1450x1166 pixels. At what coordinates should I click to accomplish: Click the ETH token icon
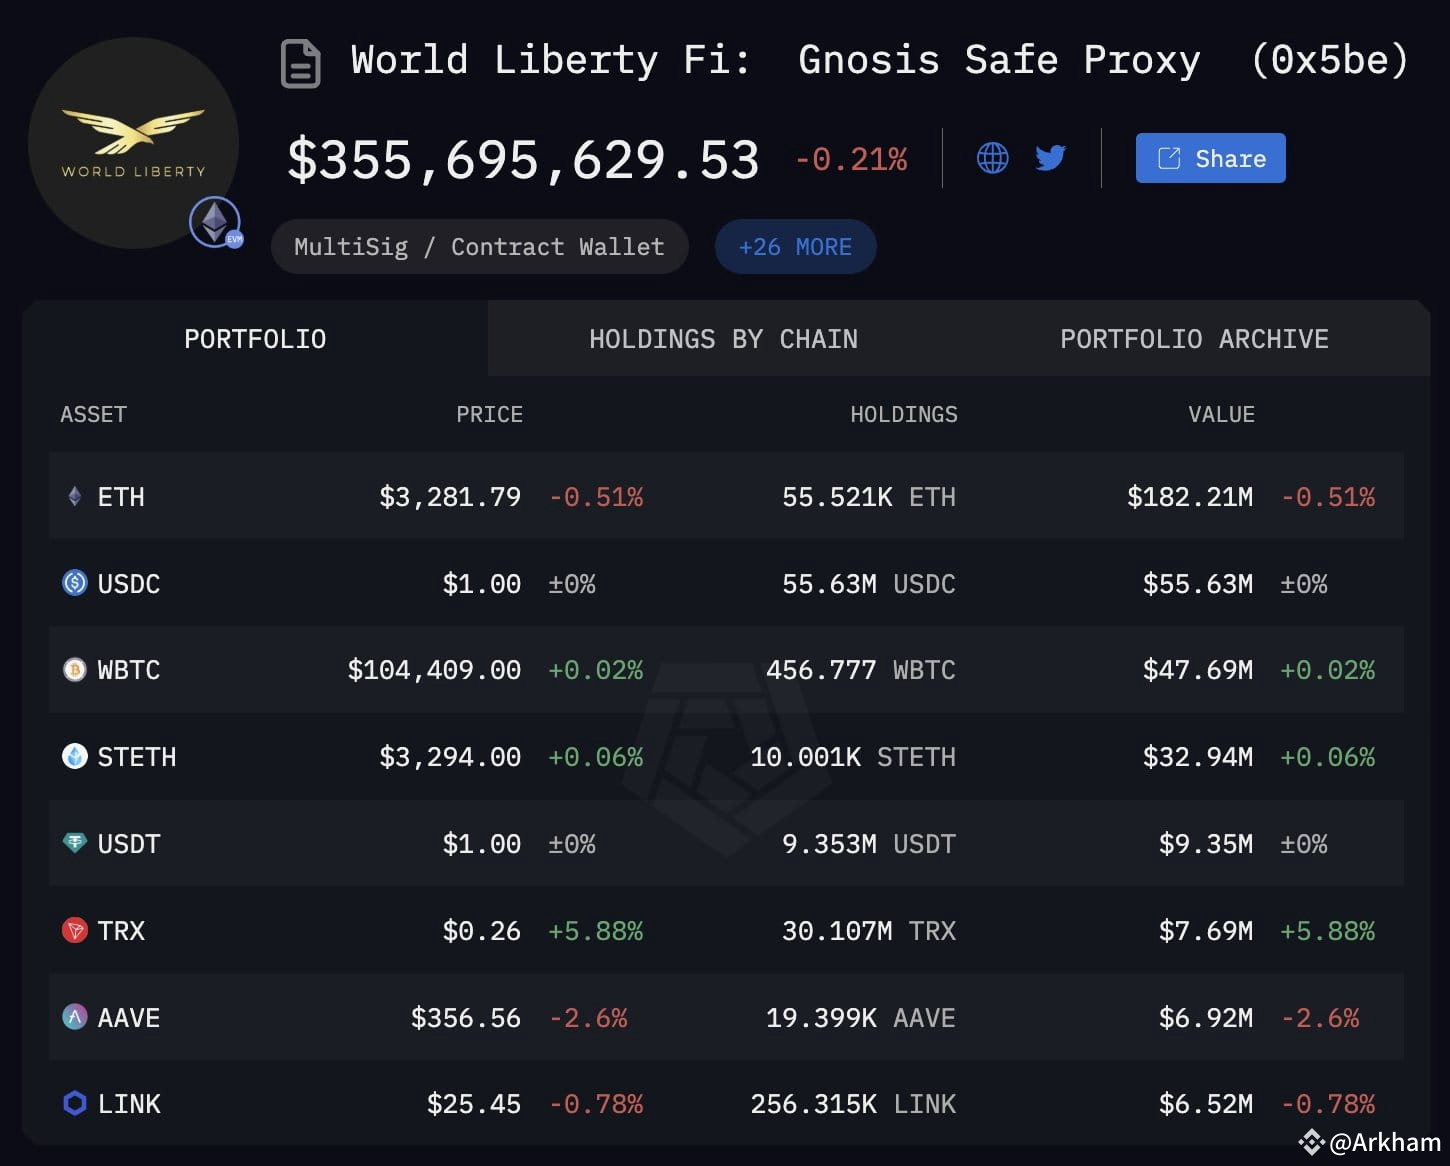point(74,496)
